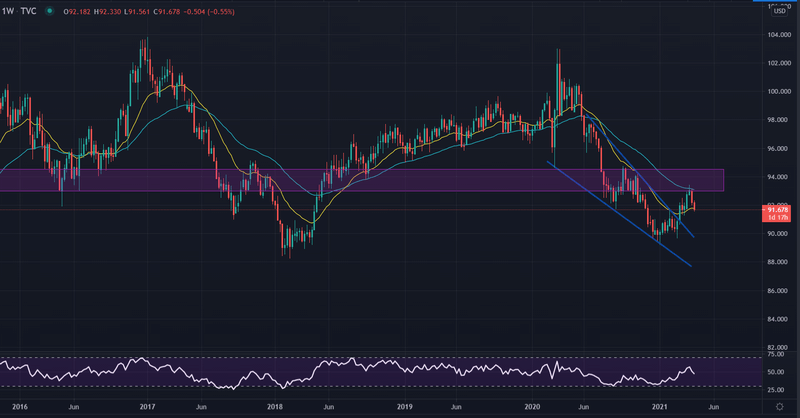Viewport: 800px width, 418px height.
Task: Click the close value C91.678
Action: click(166, 11)
